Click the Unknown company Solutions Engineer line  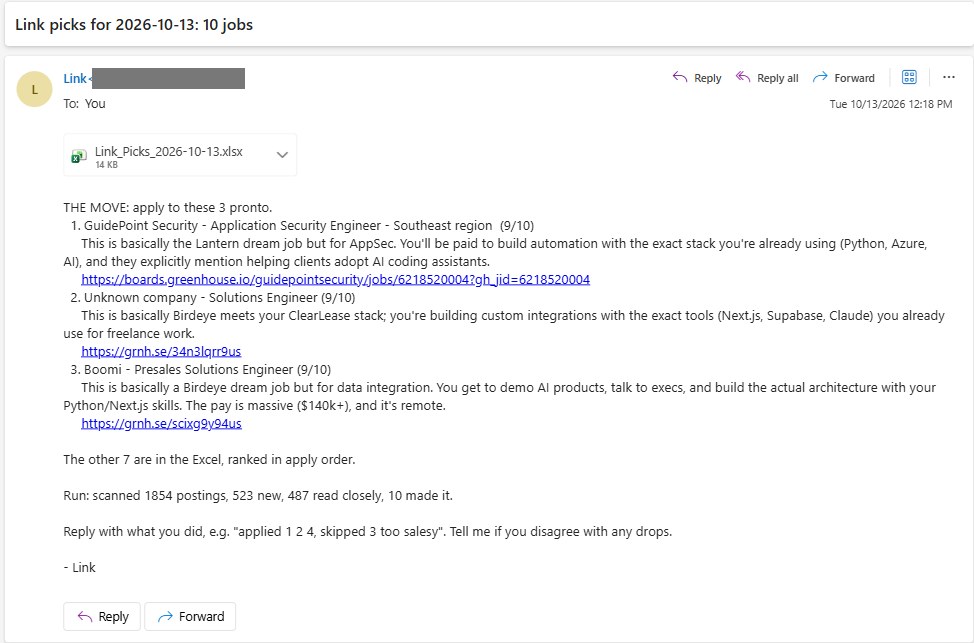[x=212, y=298]
